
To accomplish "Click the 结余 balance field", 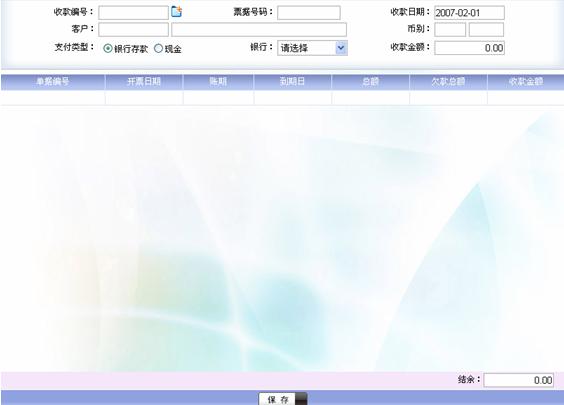I will pyautogui.click(x=518, y=380).
